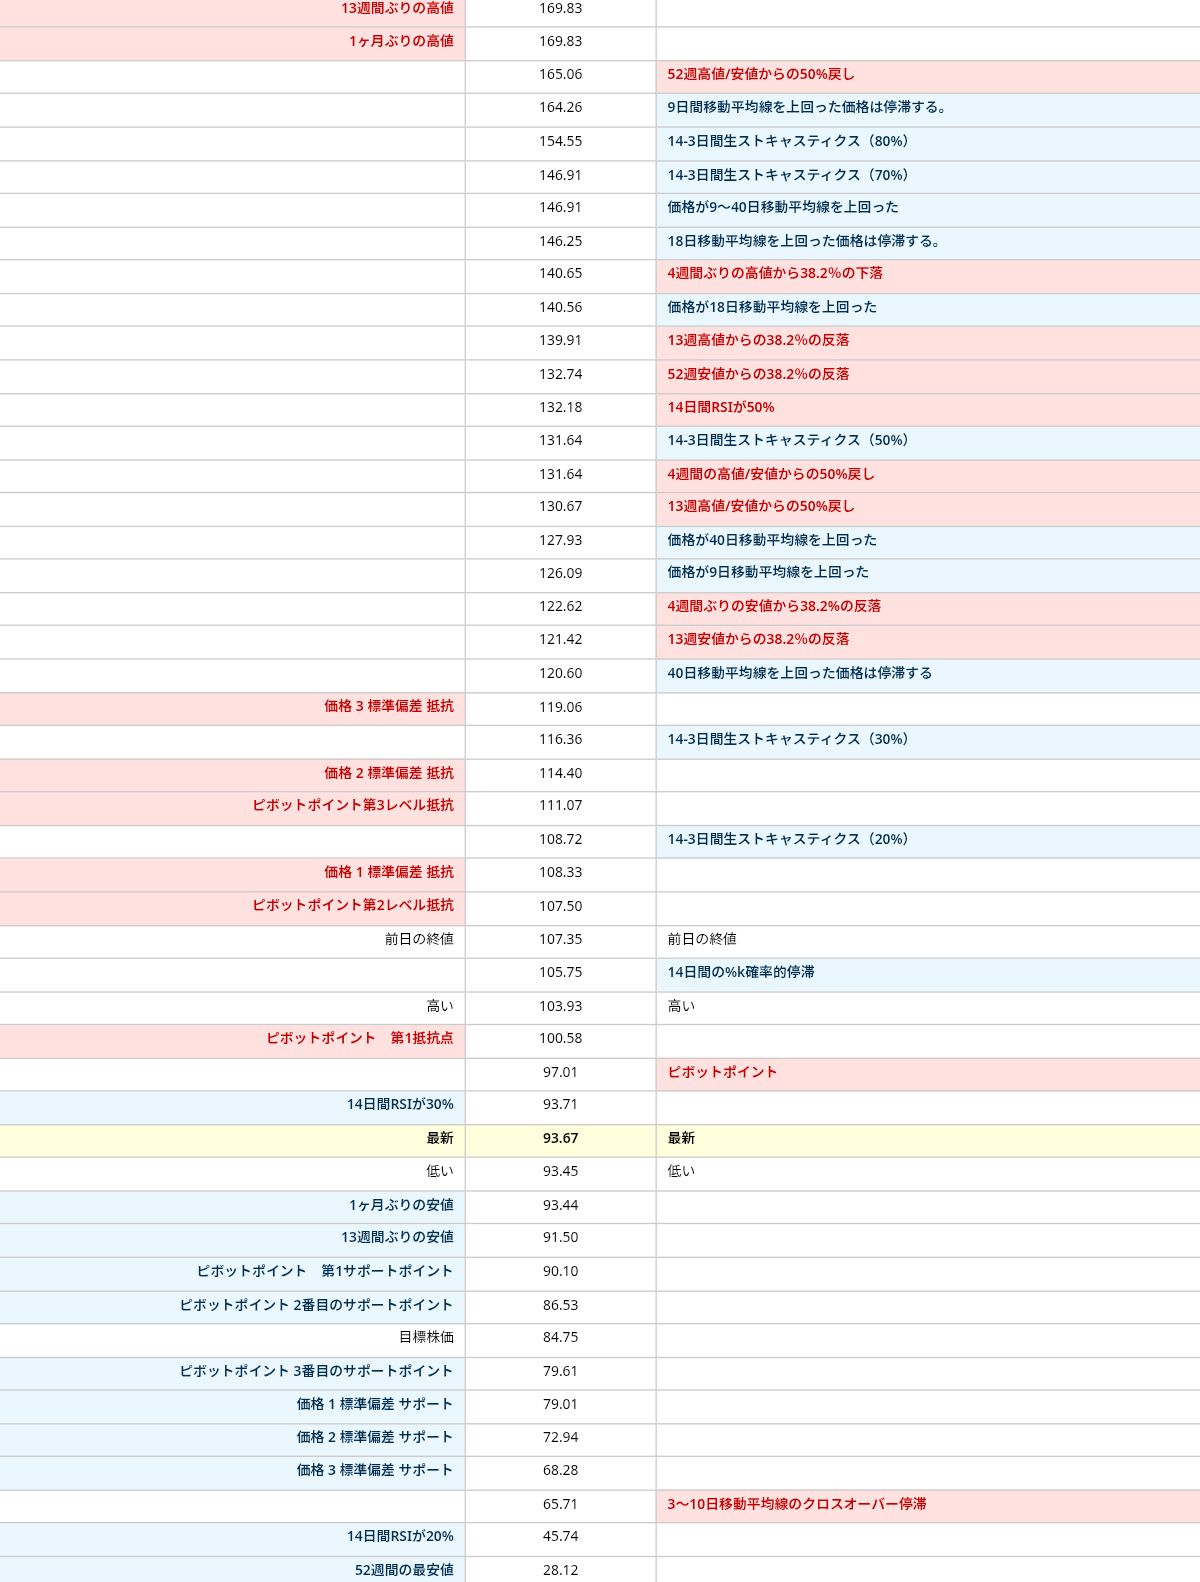The image size is (1200, 1582).
Task: Click the '13週間ぶりの安値' label
Action: pos(397,1237)
